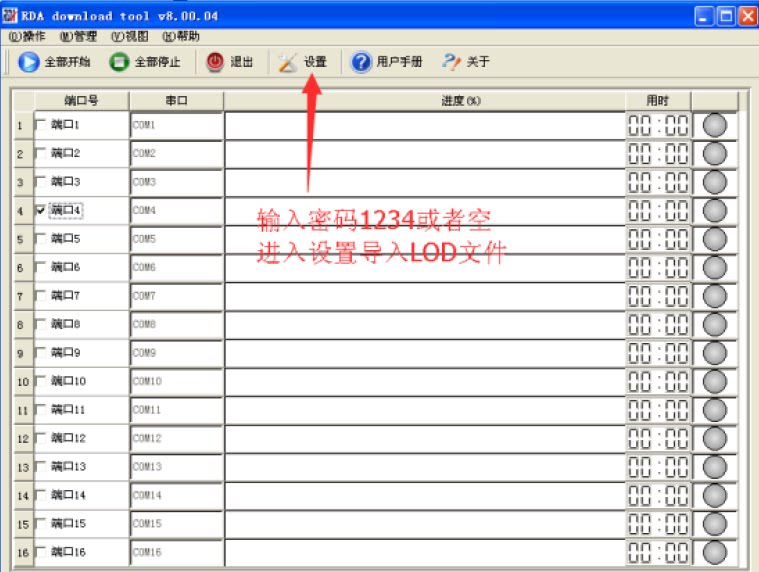Click the 00:00 timer in row 12
759x572 pixels.
(x=658, y=439)
